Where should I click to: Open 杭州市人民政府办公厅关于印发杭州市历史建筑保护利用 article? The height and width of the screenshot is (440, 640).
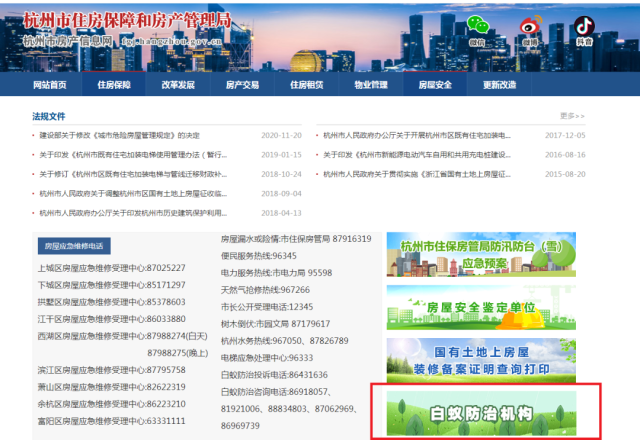pos(133,213)
